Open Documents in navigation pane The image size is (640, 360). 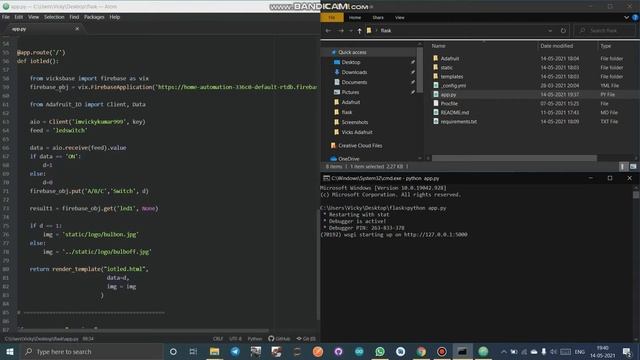tap(354, 82)
